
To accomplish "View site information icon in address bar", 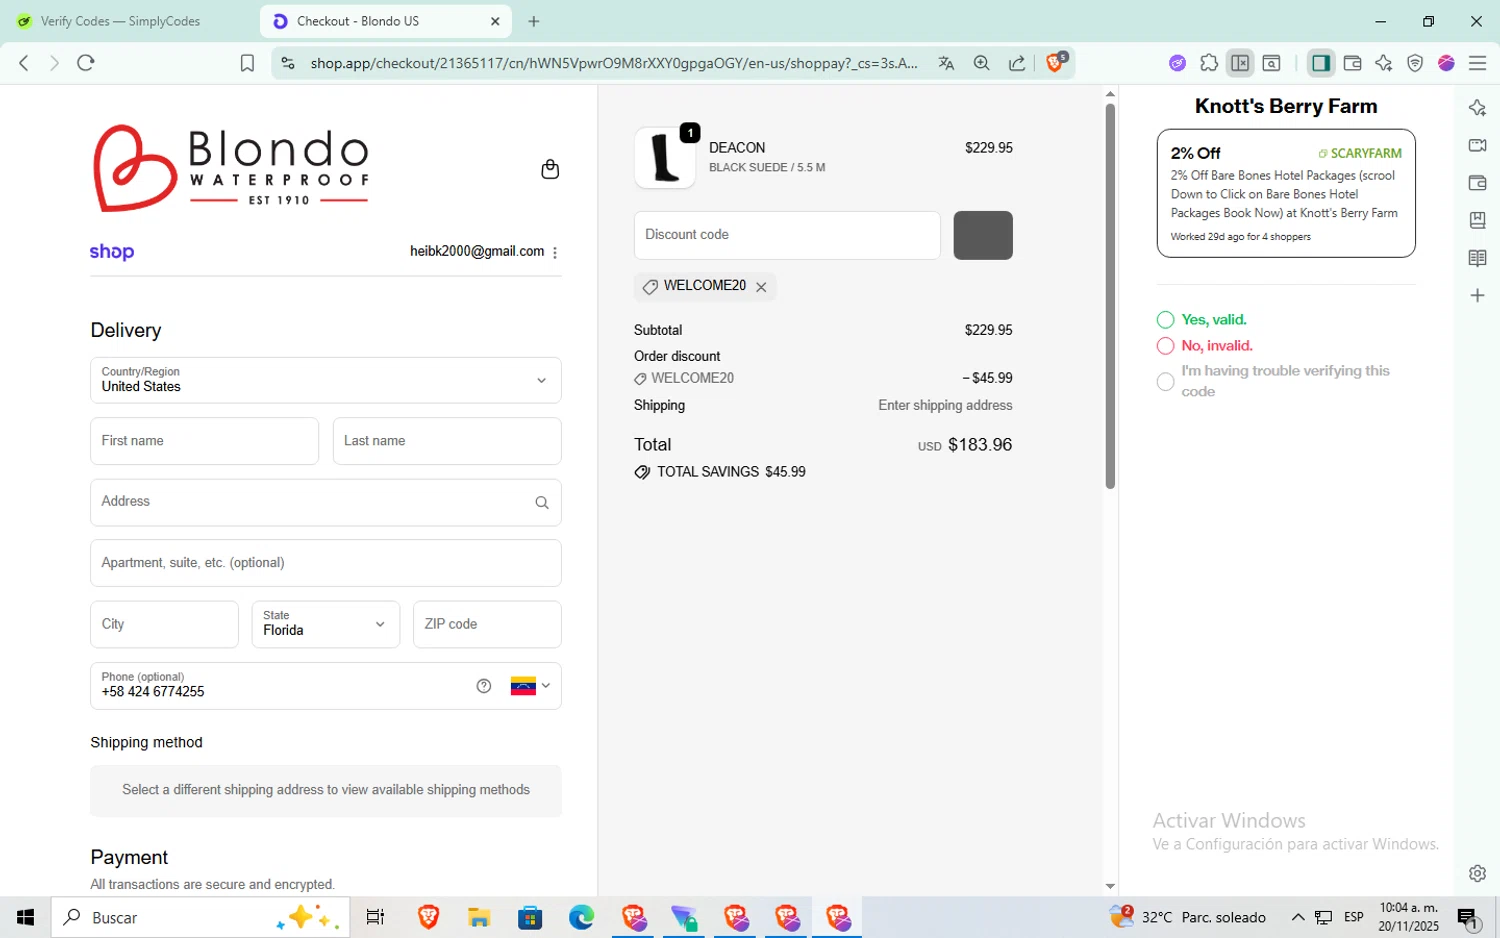I will tap(288, 63).
